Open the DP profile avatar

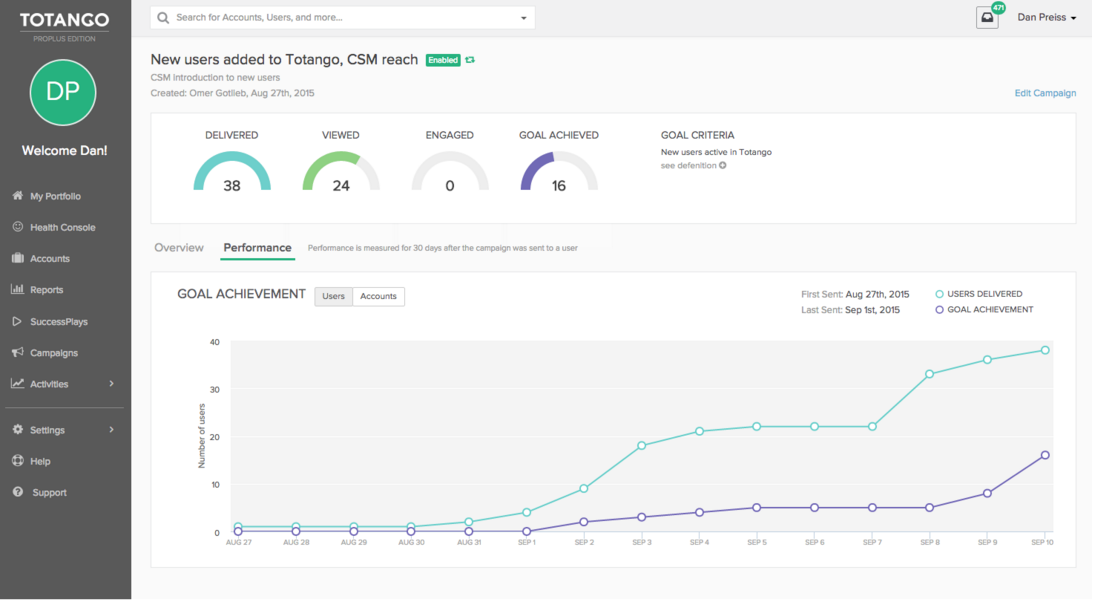coord(63,92)
